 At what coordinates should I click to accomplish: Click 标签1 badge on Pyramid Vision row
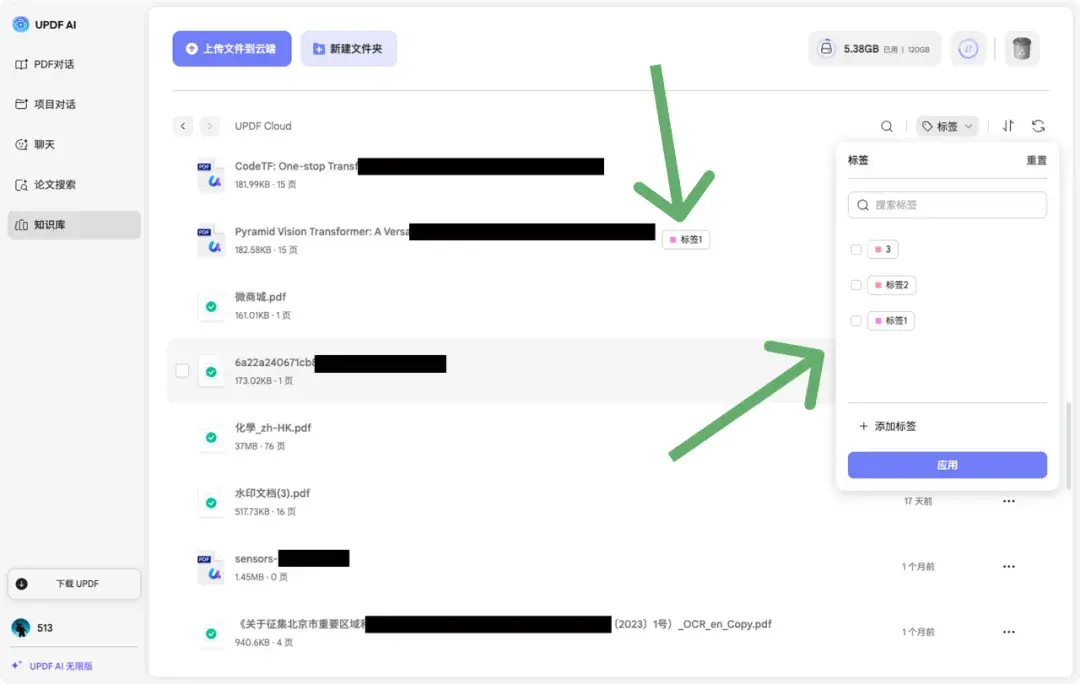pyautogui.click(x=686, y=240)
